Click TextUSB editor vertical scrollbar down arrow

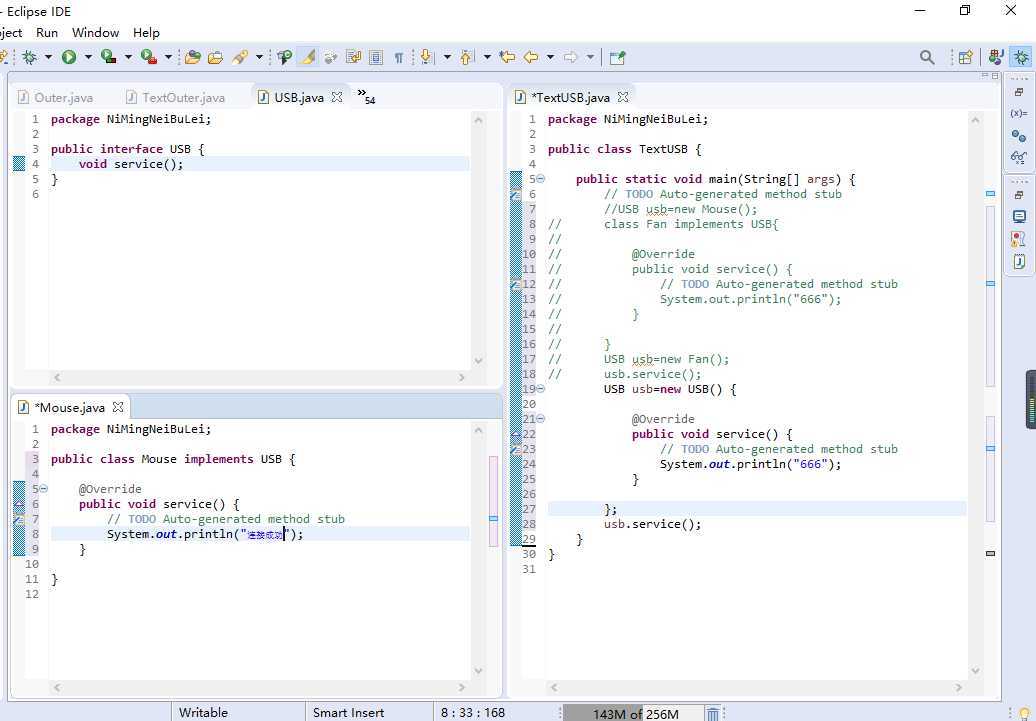975,671
